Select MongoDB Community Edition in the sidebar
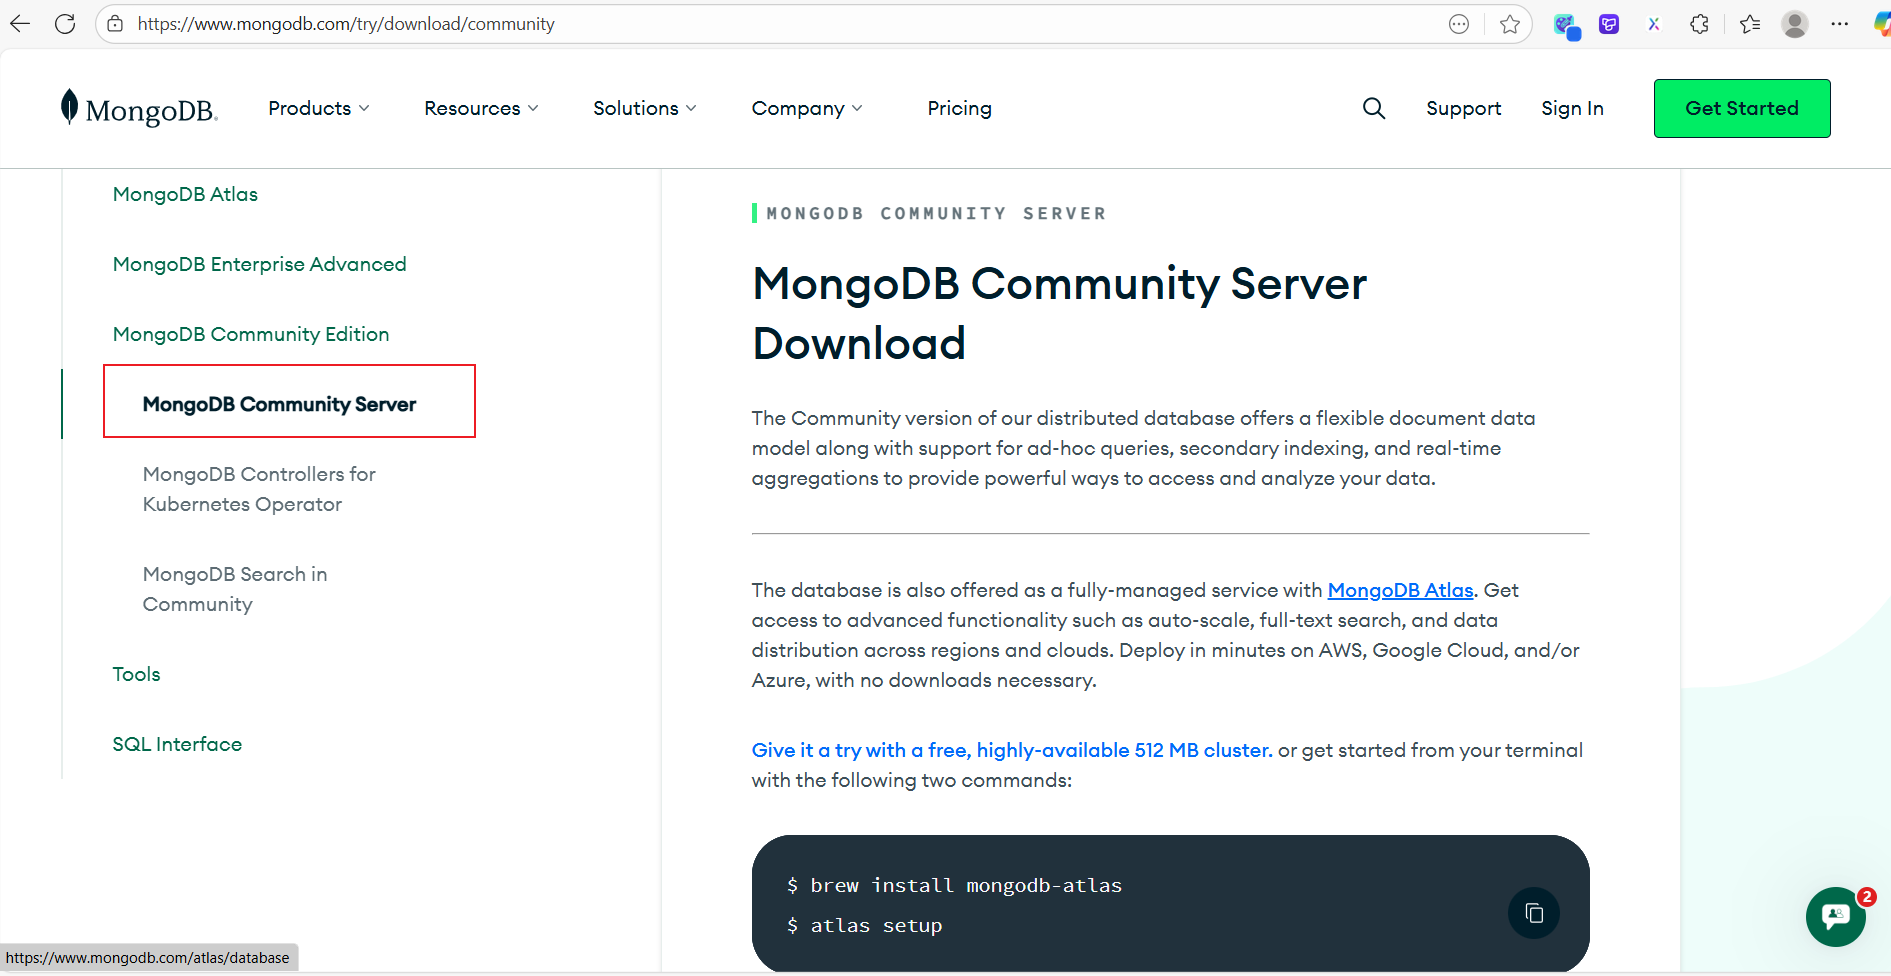1891x976 pixels. click(x=251, y=334)
